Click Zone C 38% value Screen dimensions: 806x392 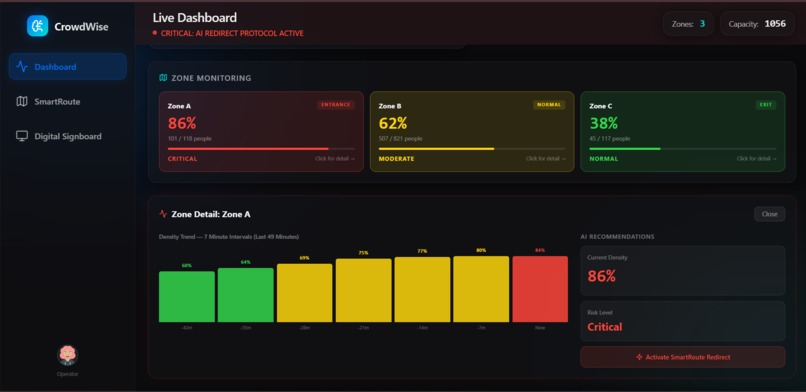[603, 123]
